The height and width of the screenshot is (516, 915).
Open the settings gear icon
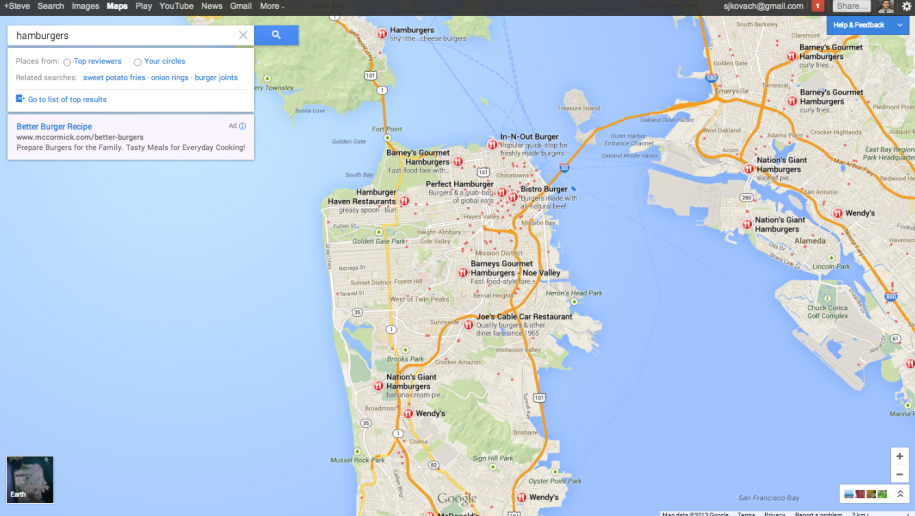[906, 6]
